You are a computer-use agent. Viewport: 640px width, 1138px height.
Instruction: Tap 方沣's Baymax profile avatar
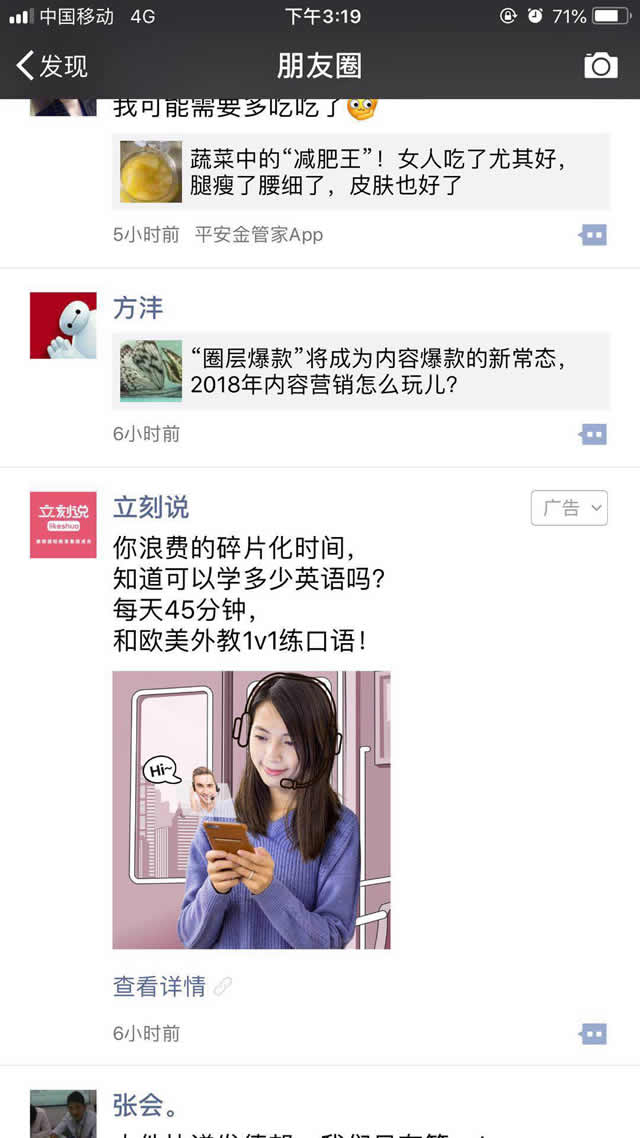coord(63,325)
